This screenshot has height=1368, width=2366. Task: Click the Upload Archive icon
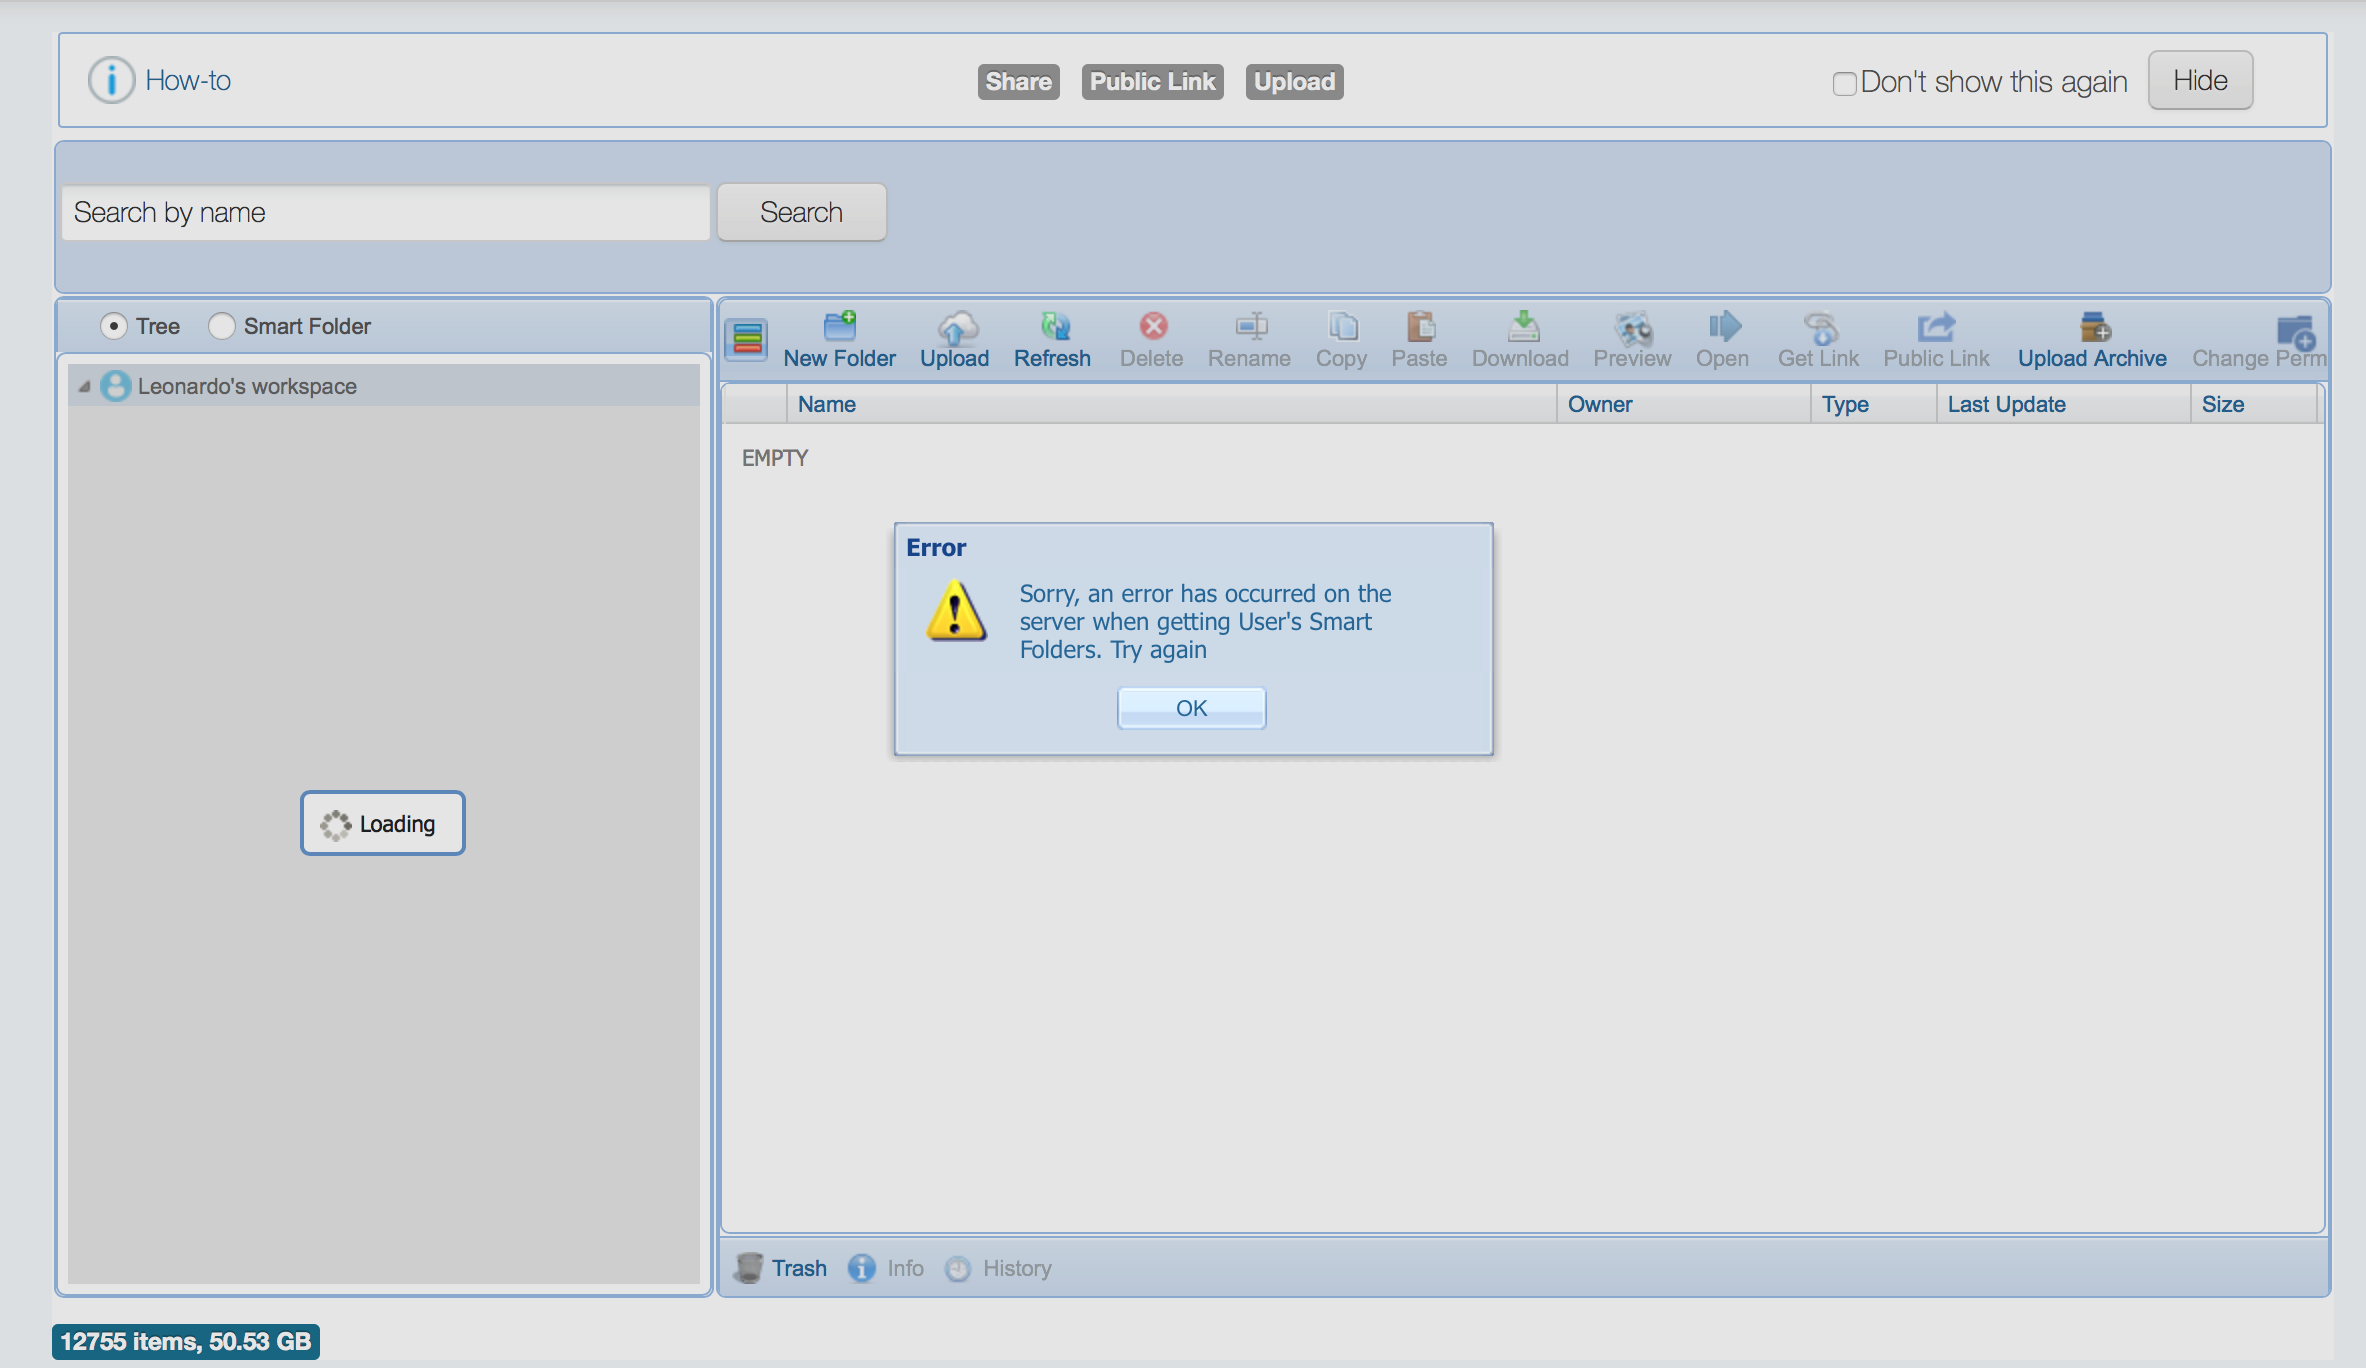2093,326
